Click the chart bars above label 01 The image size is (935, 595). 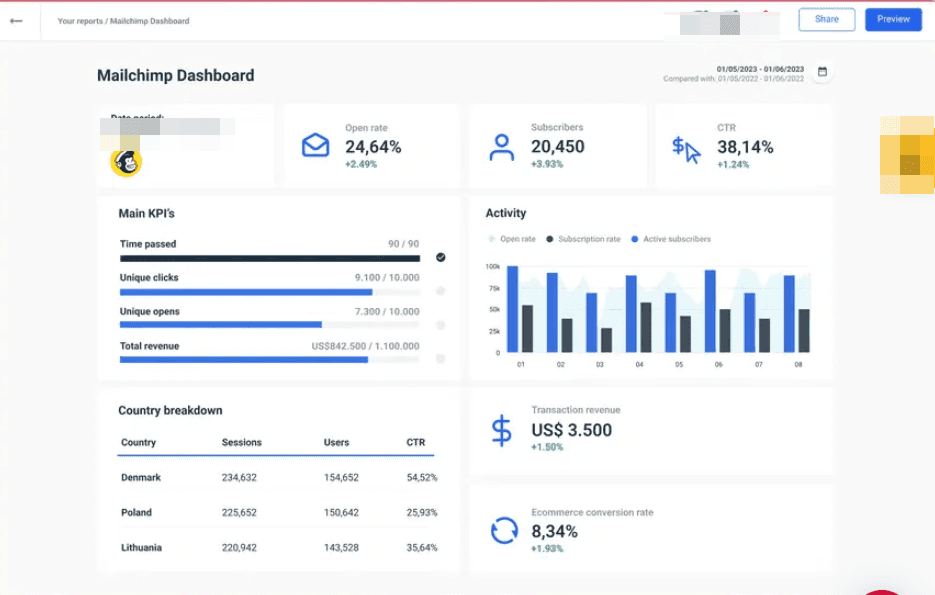[x=519, y=309]
